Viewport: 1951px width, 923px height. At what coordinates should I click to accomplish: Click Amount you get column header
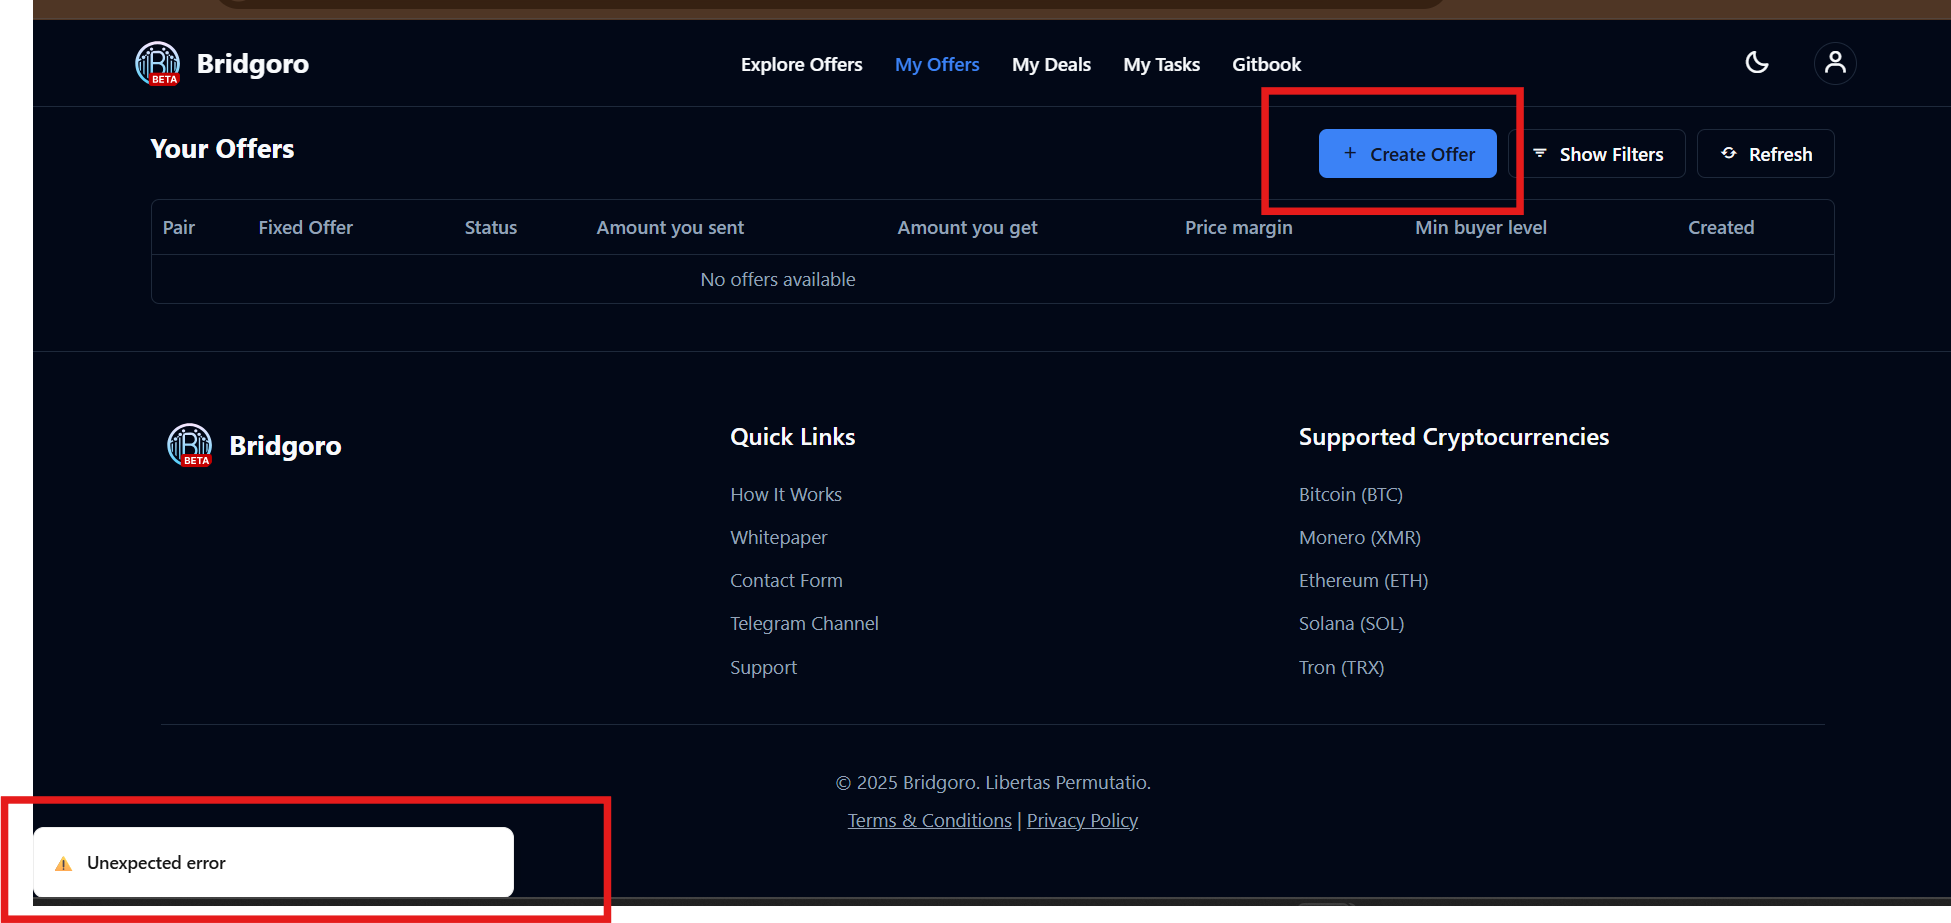tap(967, 228)
